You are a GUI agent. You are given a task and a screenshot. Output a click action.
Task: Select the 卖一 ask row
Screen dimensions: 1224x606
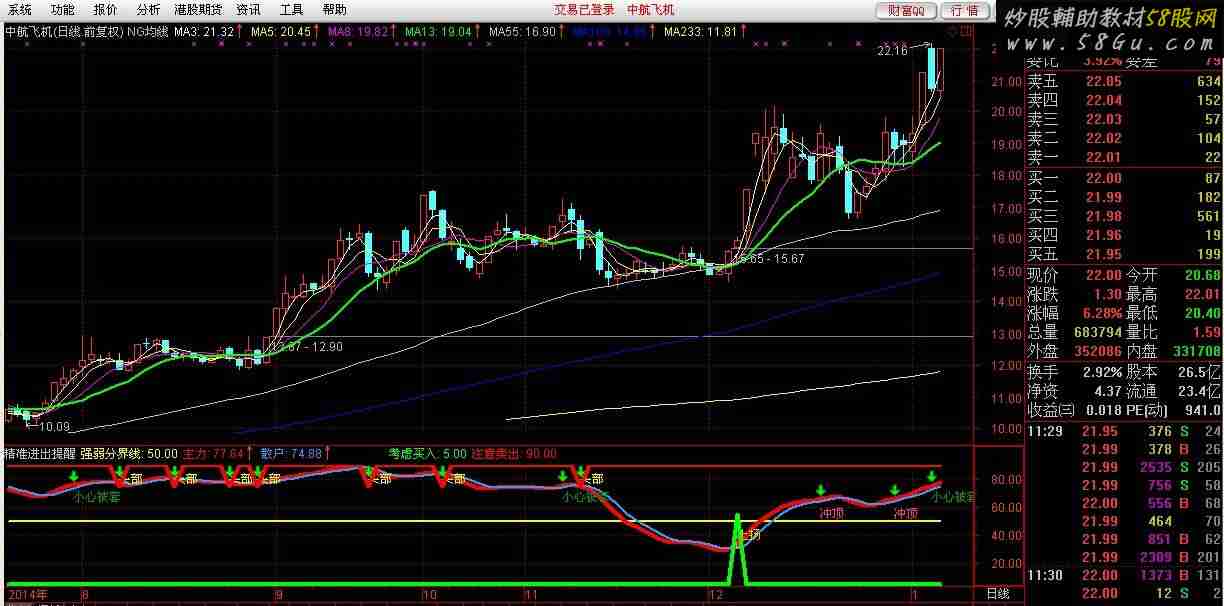pyautogui.click(x=1124, y=157)
